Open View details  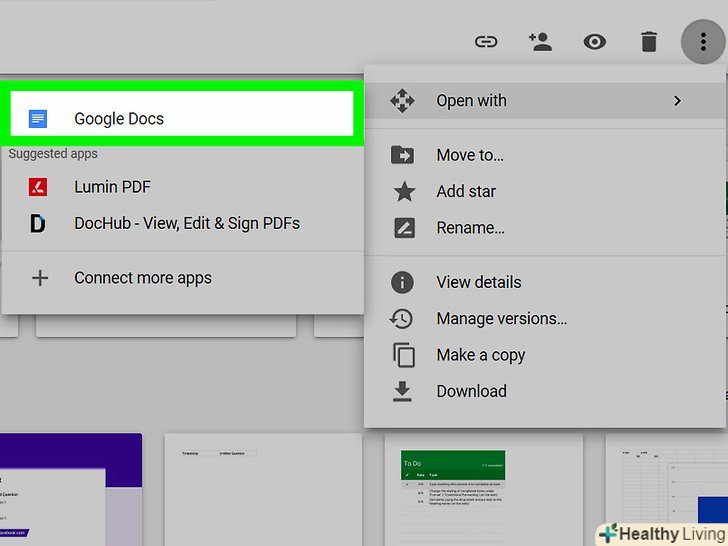[545, 282]
